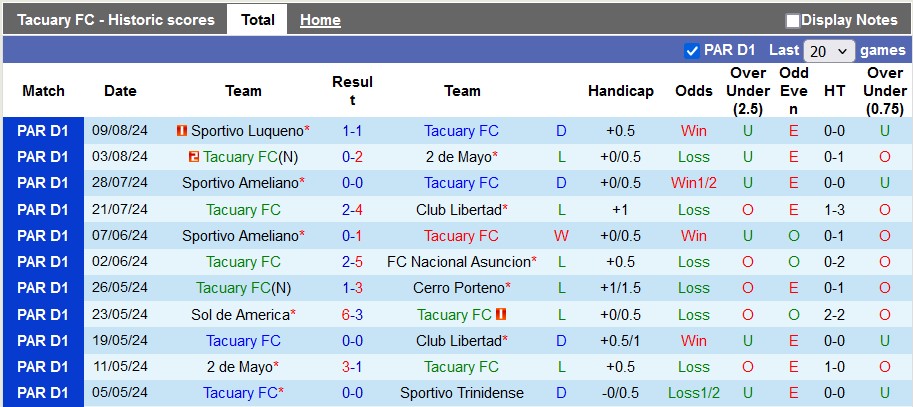The height and width of the screenshot is (407, 913).
Task: Click the PAR D1 league cell for 09/08/24
Action: [43, 131]
